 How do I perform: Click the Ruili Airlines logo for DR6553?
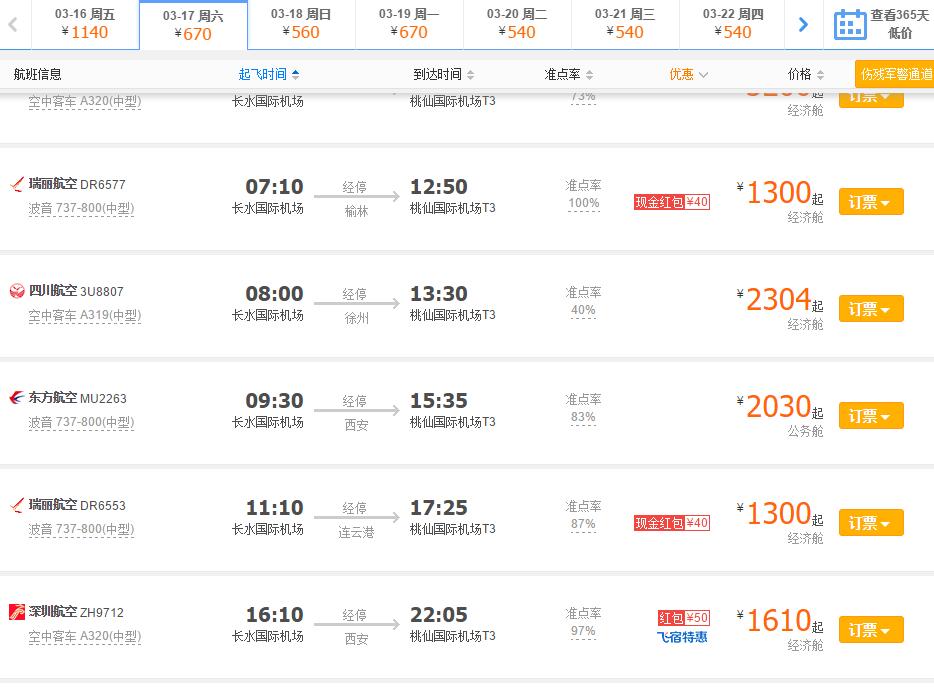pyautogui.click(x=17, y=505)
